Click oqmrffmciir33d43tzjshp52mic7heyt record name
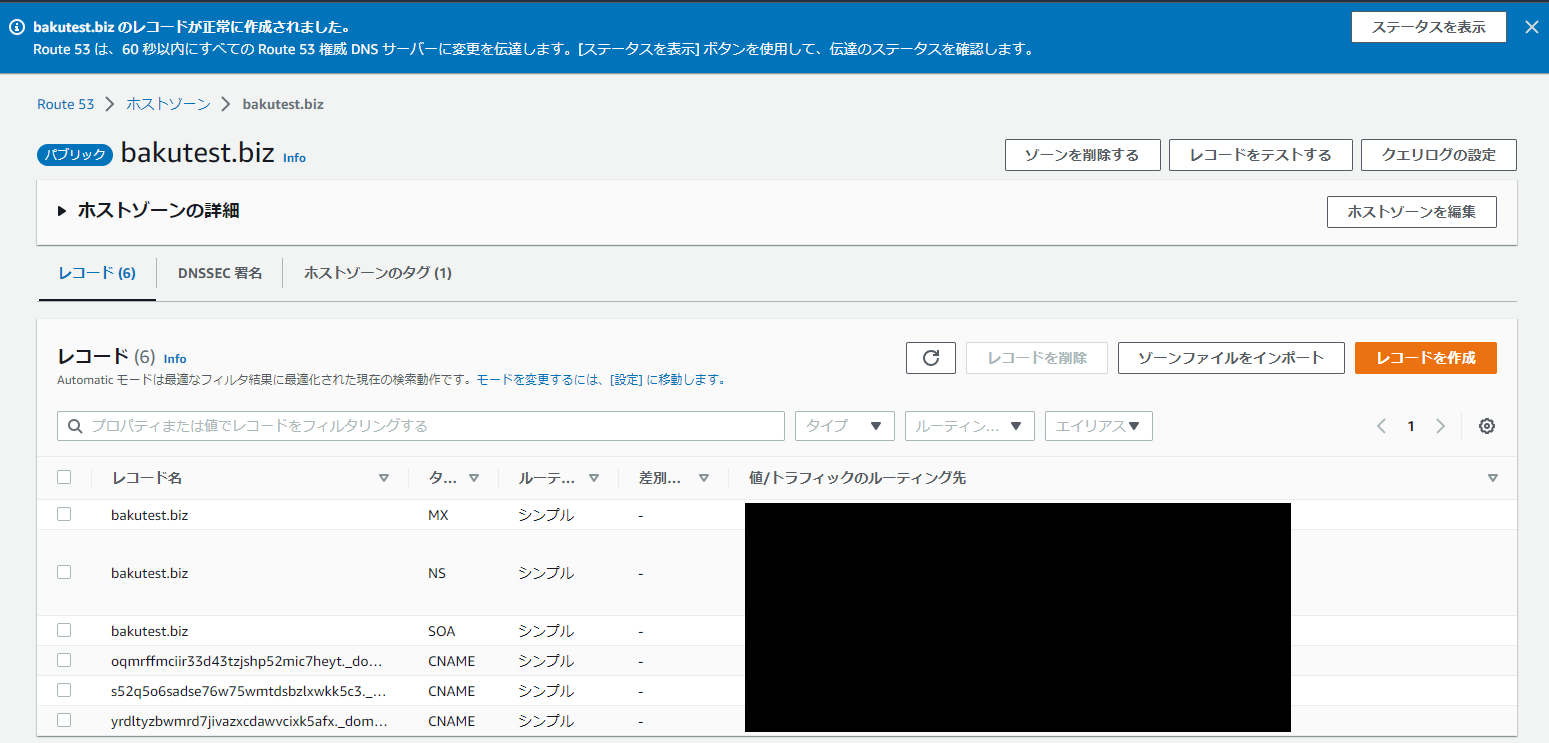 (x=248, y=661)
